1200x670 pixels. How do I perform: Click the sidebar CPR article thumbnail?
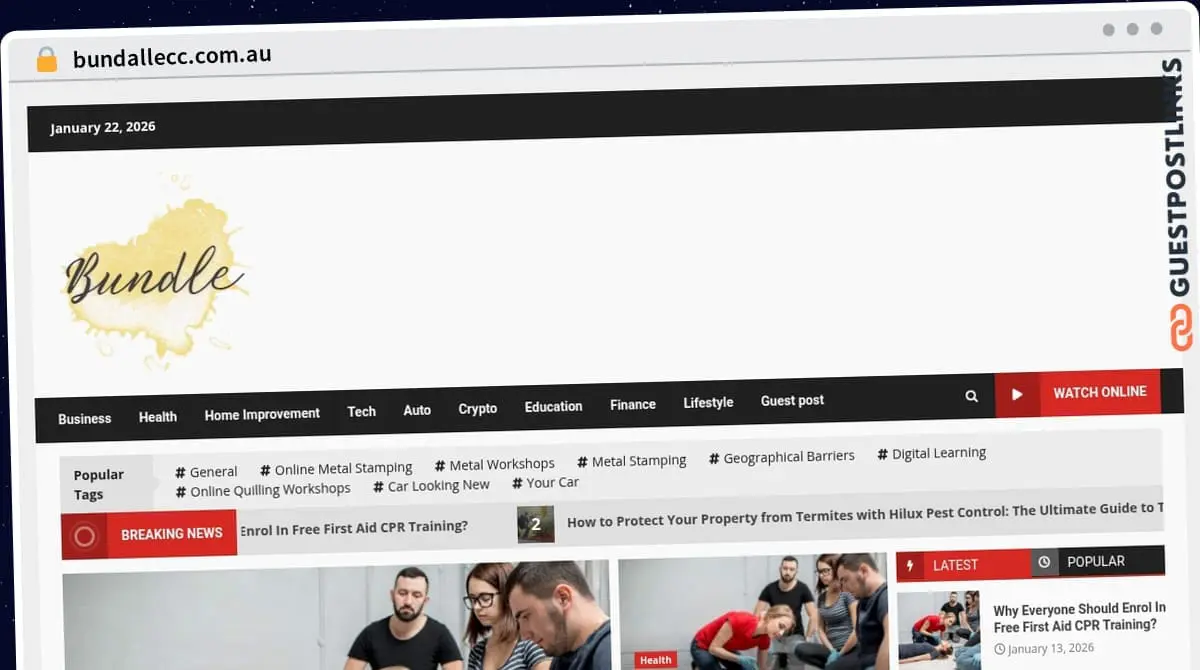pyautogui.click(x=939, y=629)
